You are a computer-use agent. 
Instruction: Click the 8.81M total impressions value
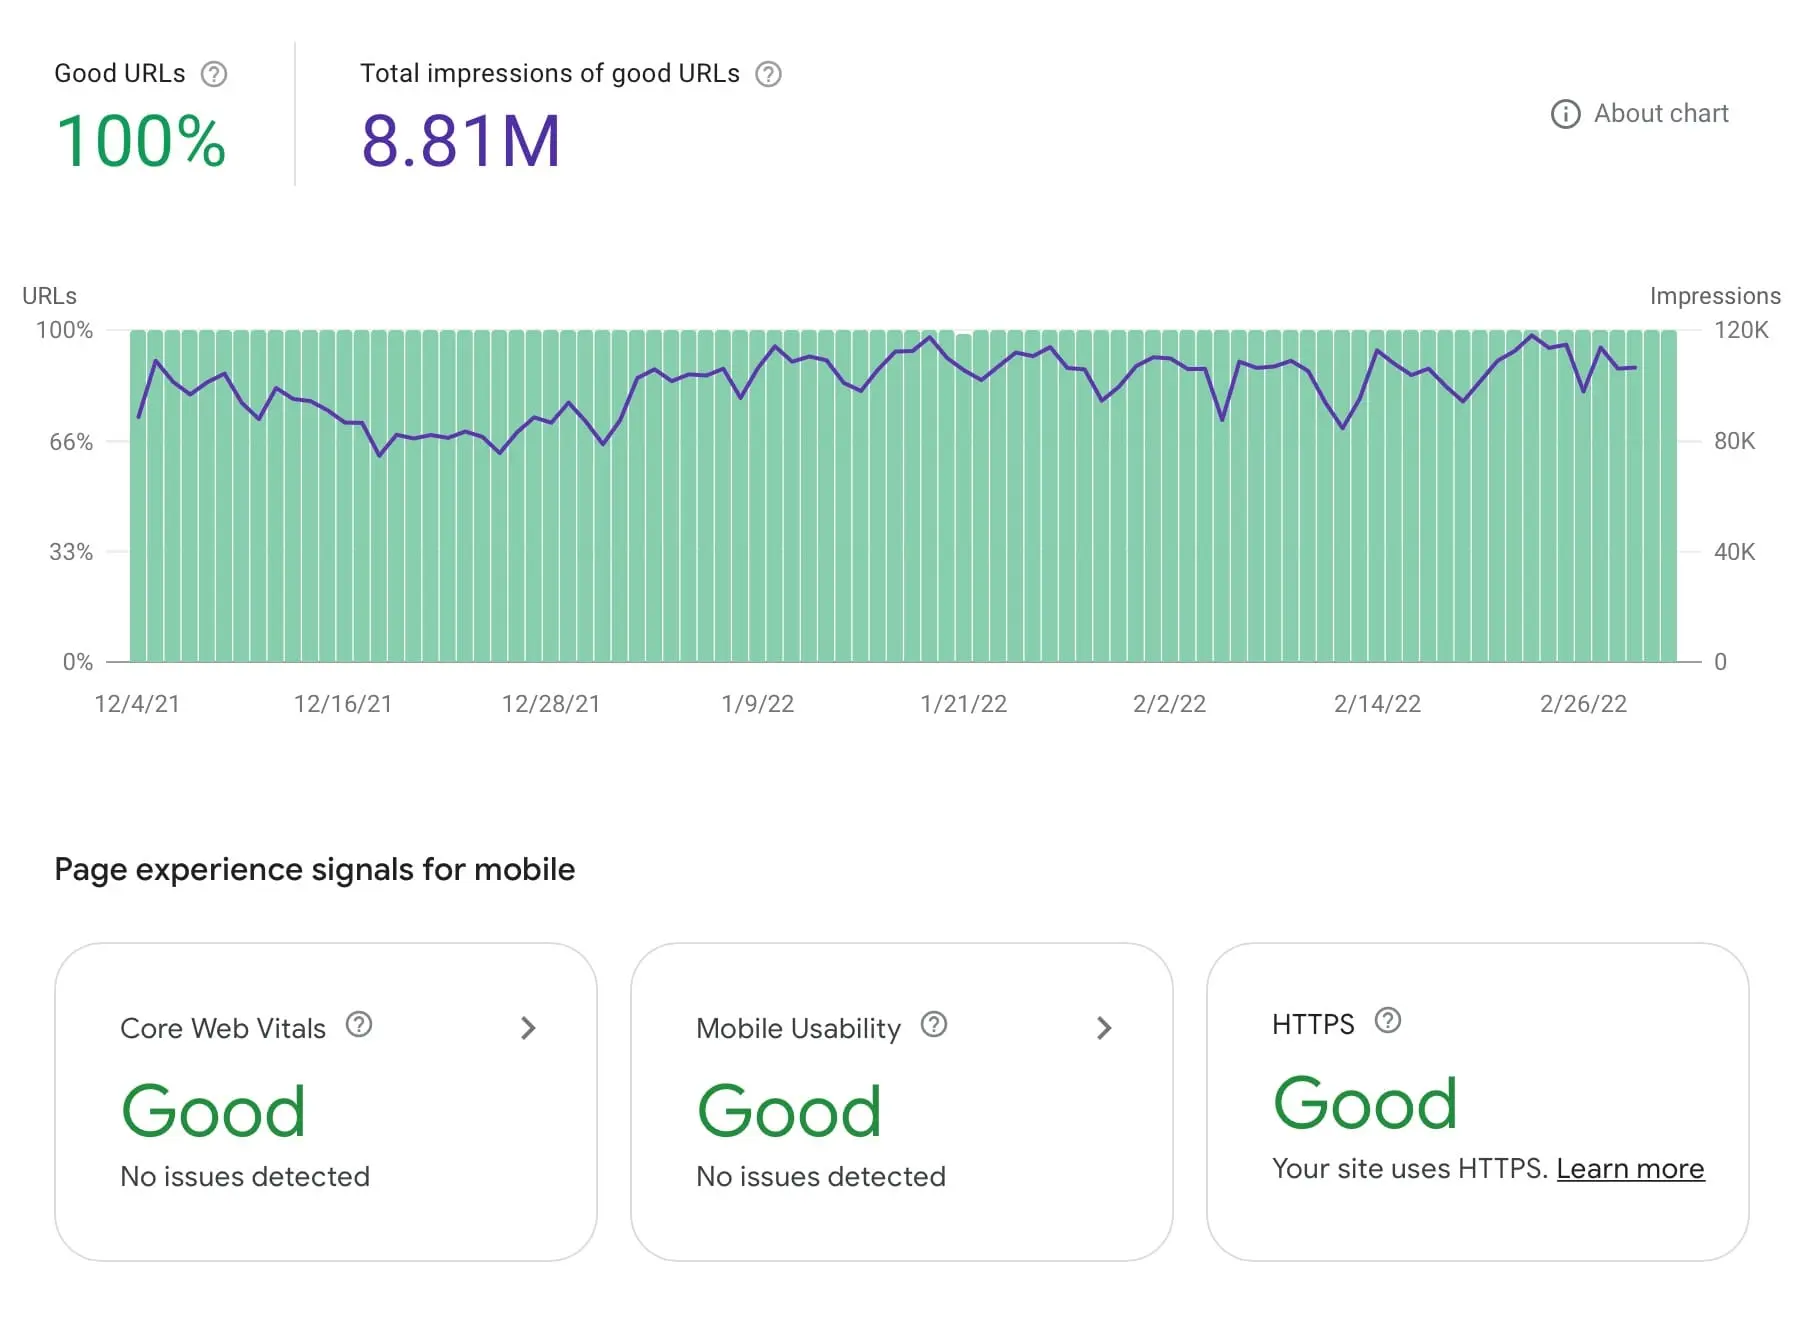[x=460, y=141]
